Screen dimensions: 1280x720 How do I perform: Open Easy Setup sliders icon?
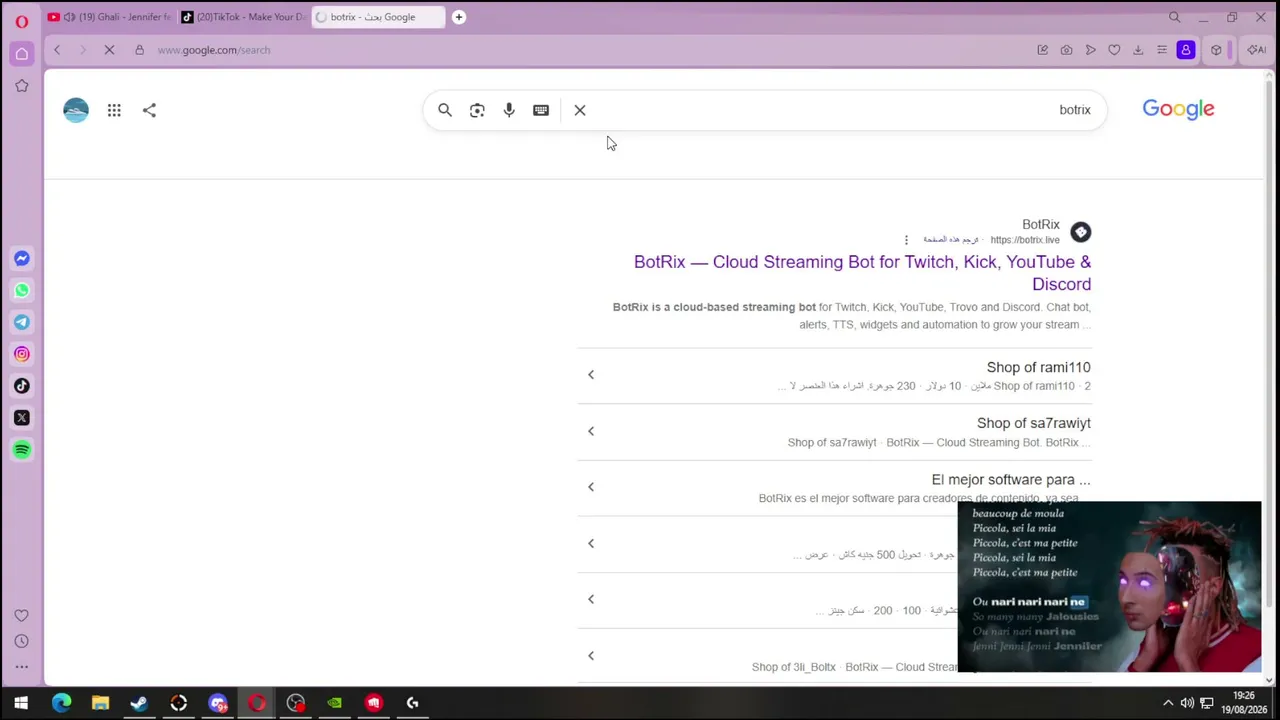pos(1162,50)
